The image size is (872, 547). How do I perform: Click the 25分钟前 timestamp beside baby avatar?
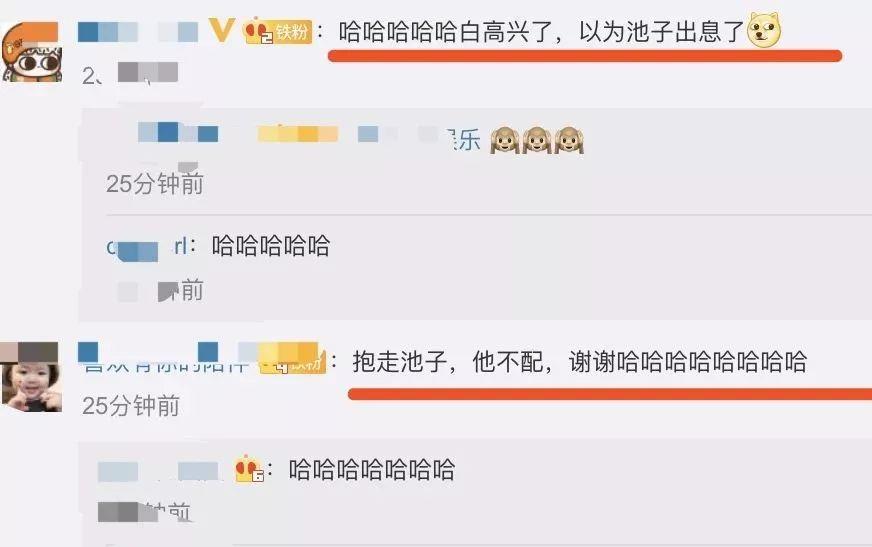[131, 406]
